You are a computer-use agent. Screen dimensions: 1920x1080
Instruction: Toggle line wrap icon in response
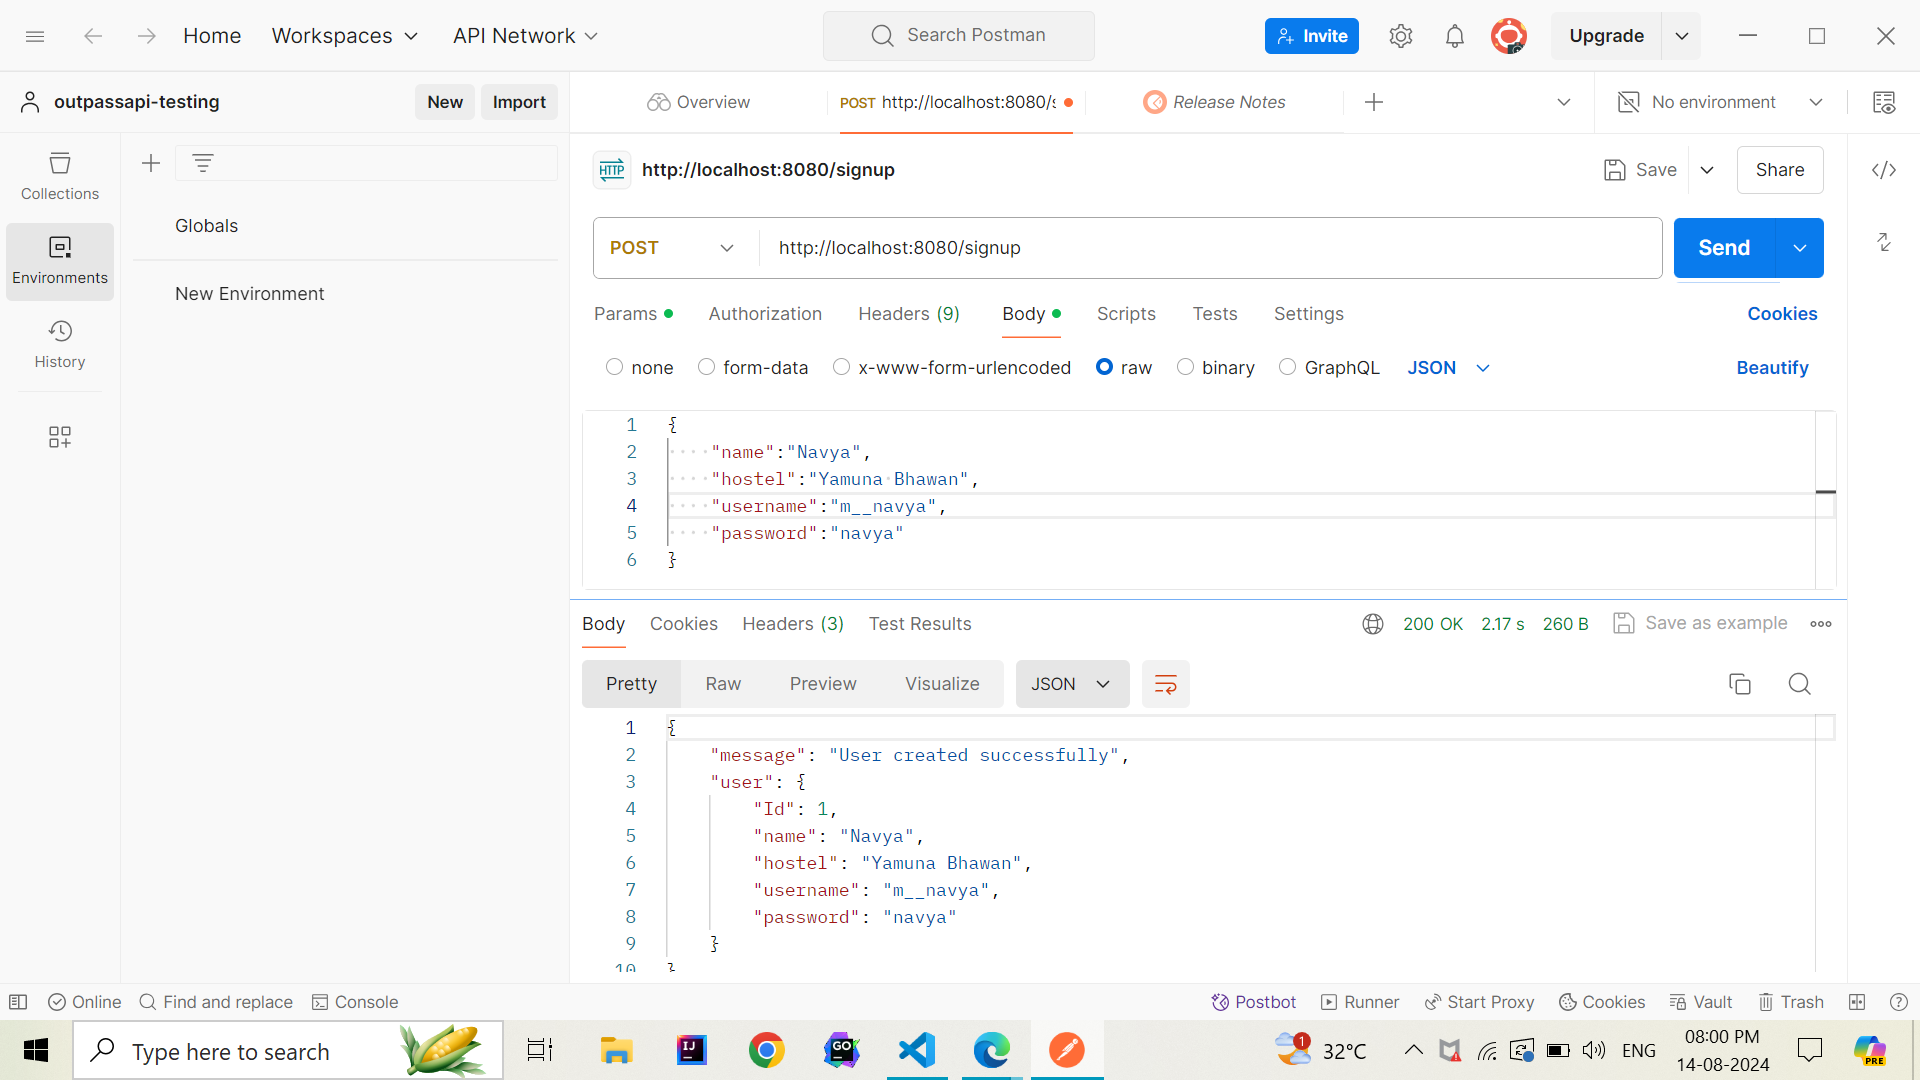coord(1165,684)
